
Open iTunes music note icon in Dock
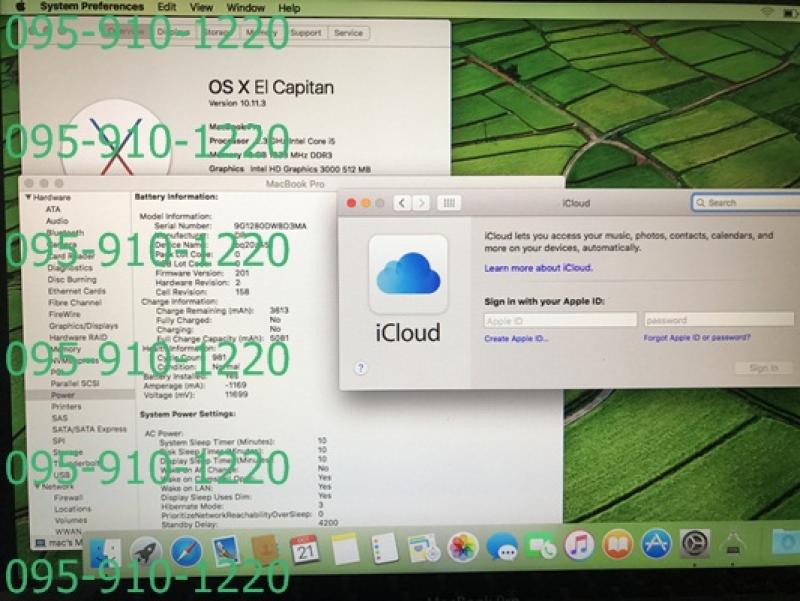tap(579, 545)
